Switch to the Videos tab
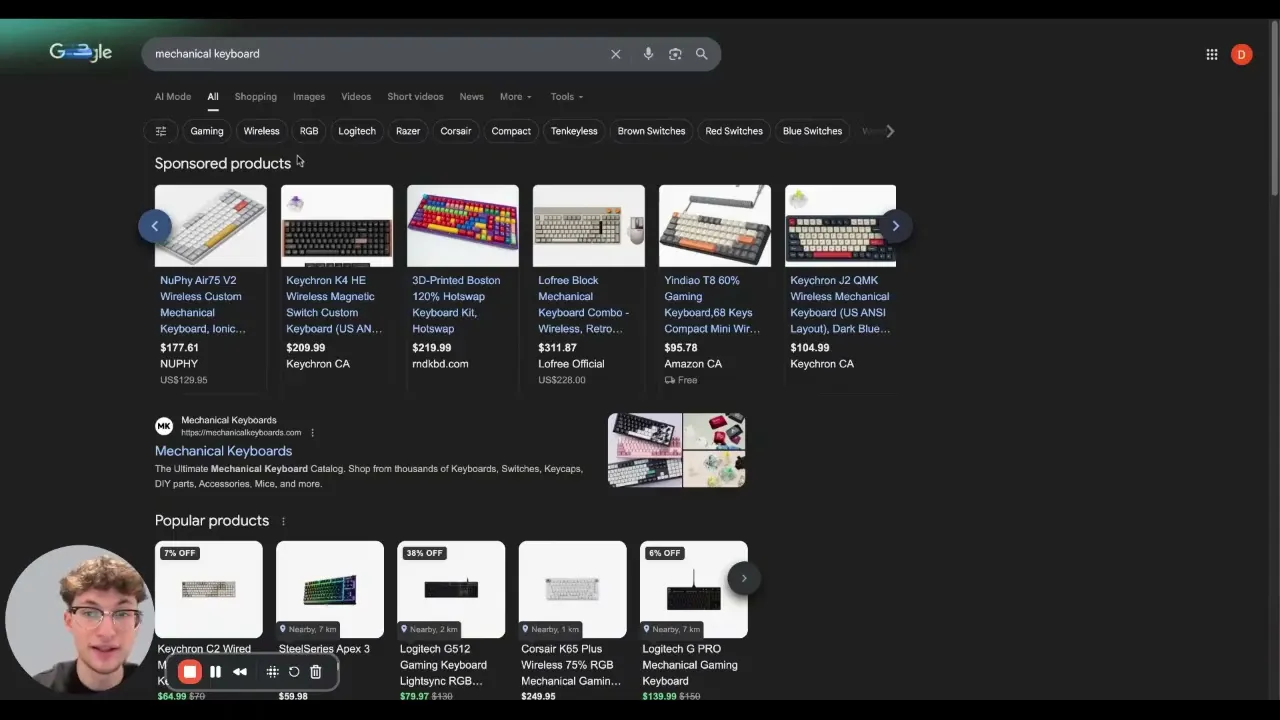The image size is (1280, 720). [x=356, y=97]
